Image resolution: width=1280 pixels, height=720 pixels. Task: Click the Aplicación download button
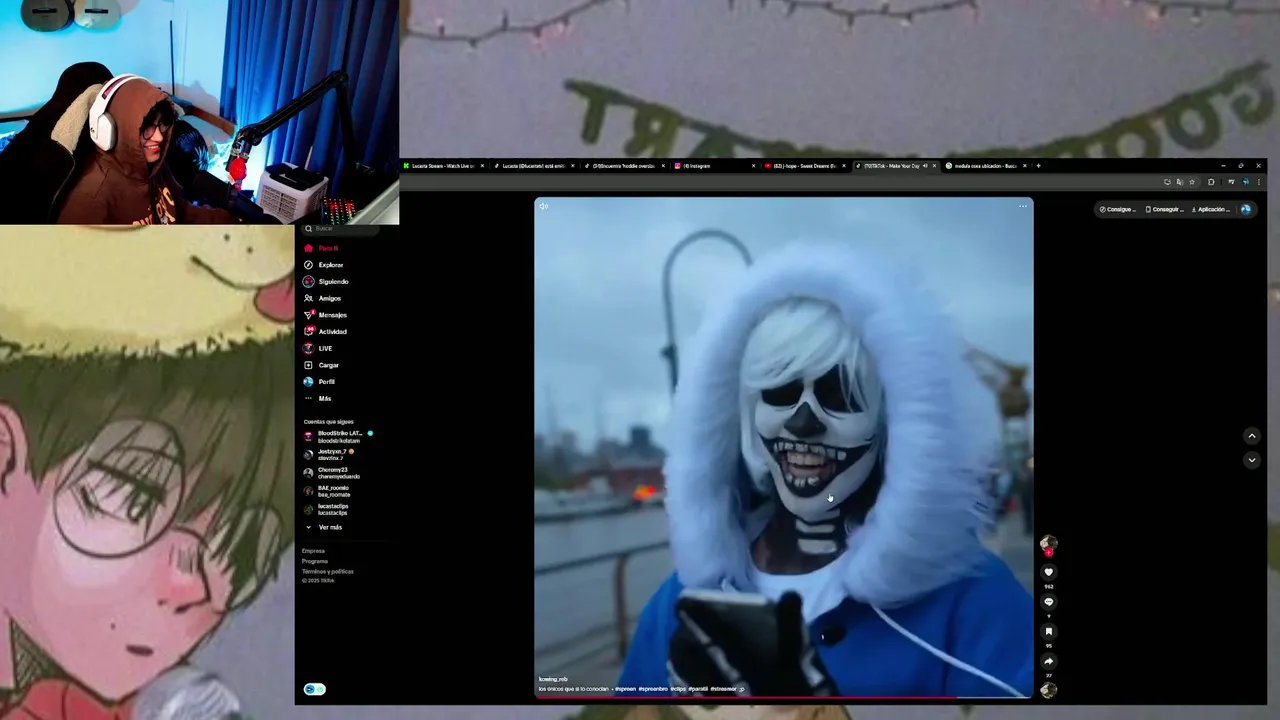[1212, 209]
